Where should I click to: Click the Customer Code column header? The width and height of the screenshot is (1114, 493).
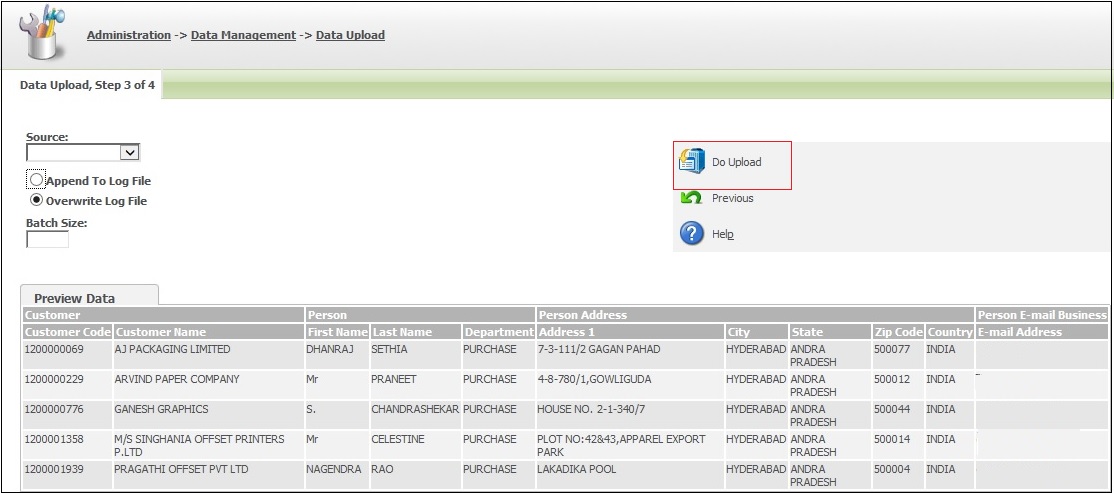pos(67,332)
